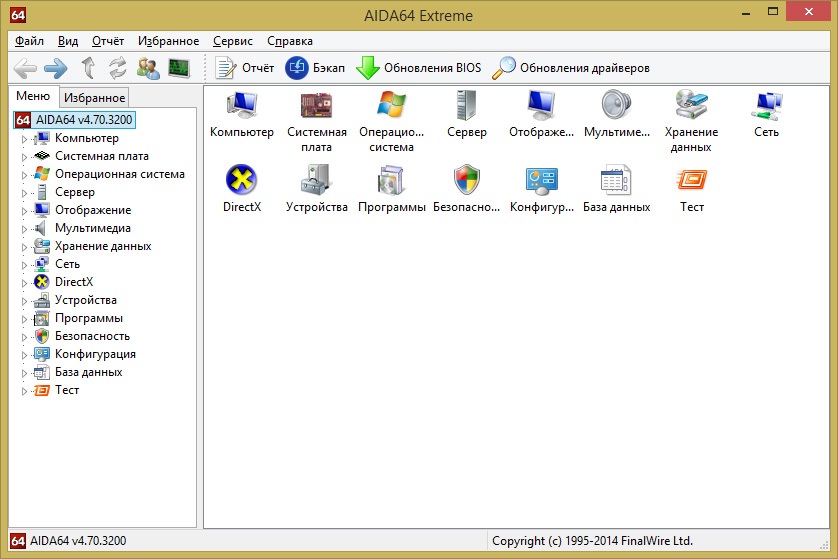
Task: Expand the Системная плата tree node
Action: [x=25, y=157]
